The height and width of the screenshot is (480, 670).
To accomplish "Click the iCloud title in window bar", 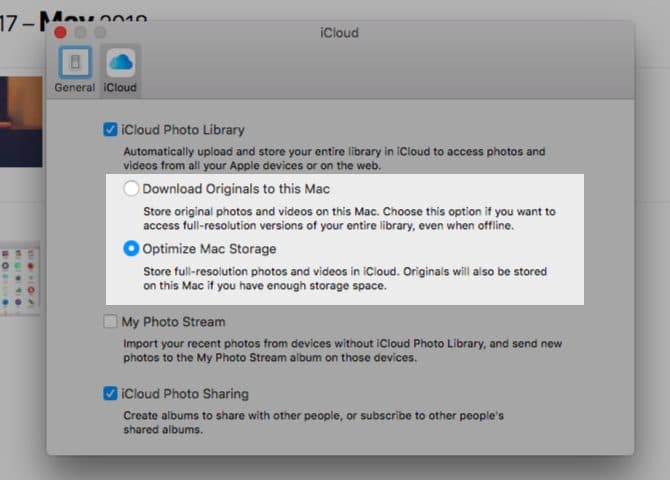I will tap(339, 33).
